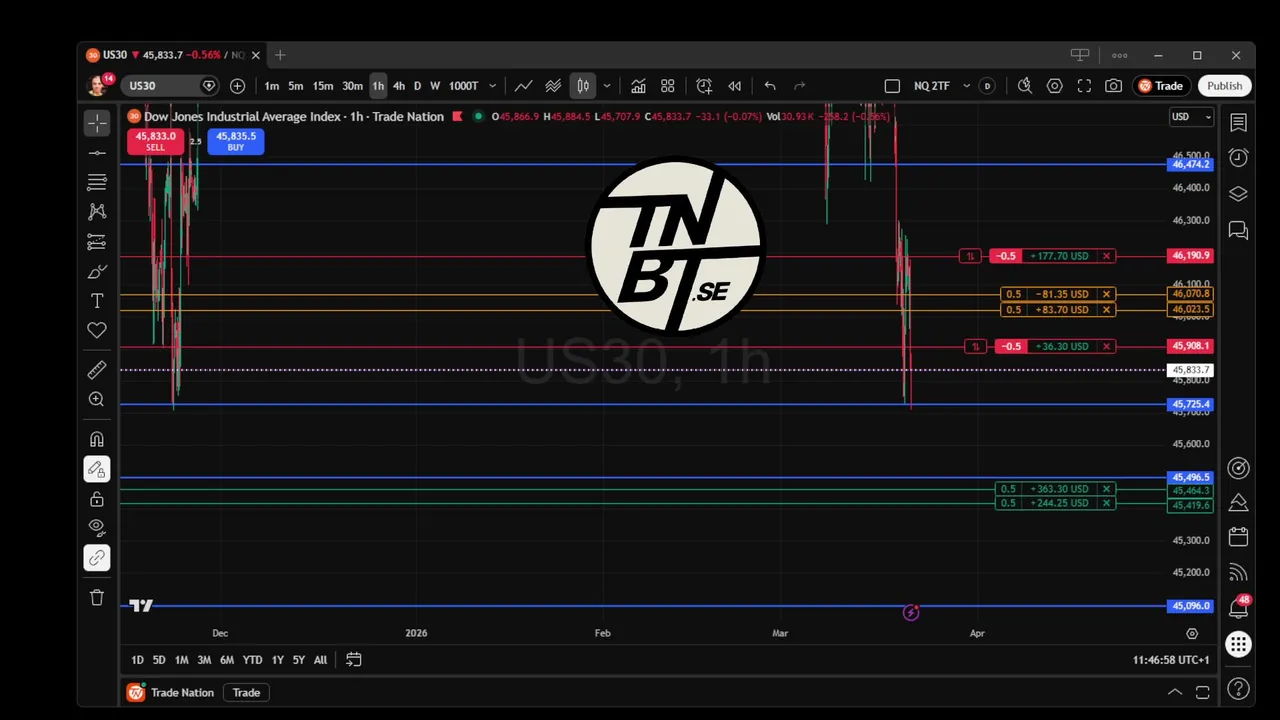
Task: Open the object tree layers icon
Action: [1238, 194]
